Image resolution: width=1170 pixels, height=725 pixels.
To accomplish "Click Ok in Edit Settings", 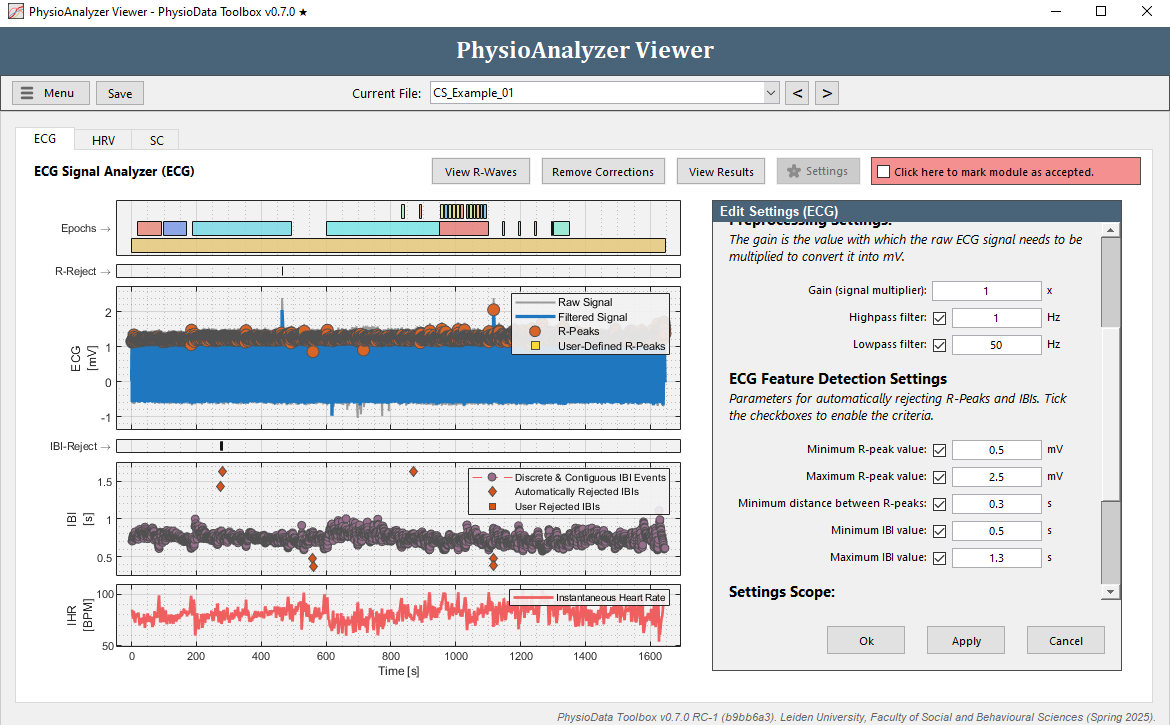I will [866, 641].
